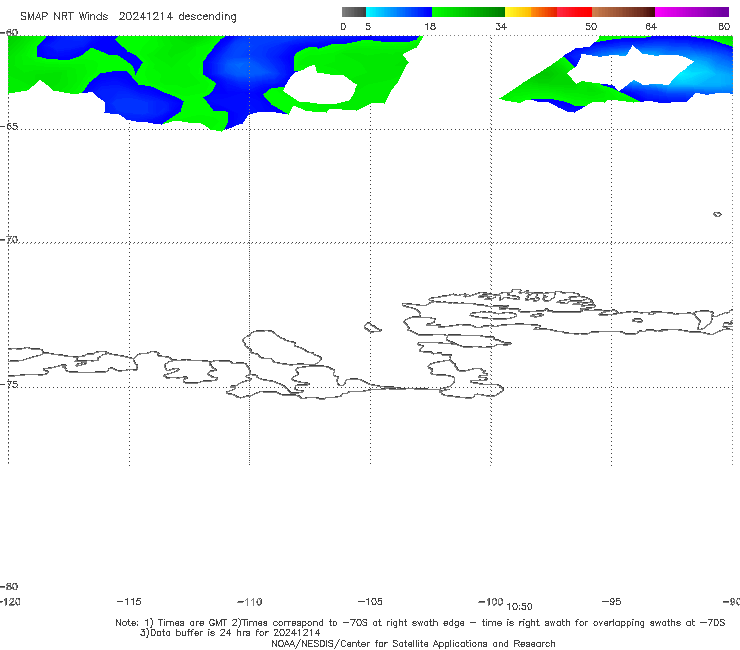Click the '-80' latitude axis label
The width and height of the screenshot is (740, 650).
[x=9, y=586]
